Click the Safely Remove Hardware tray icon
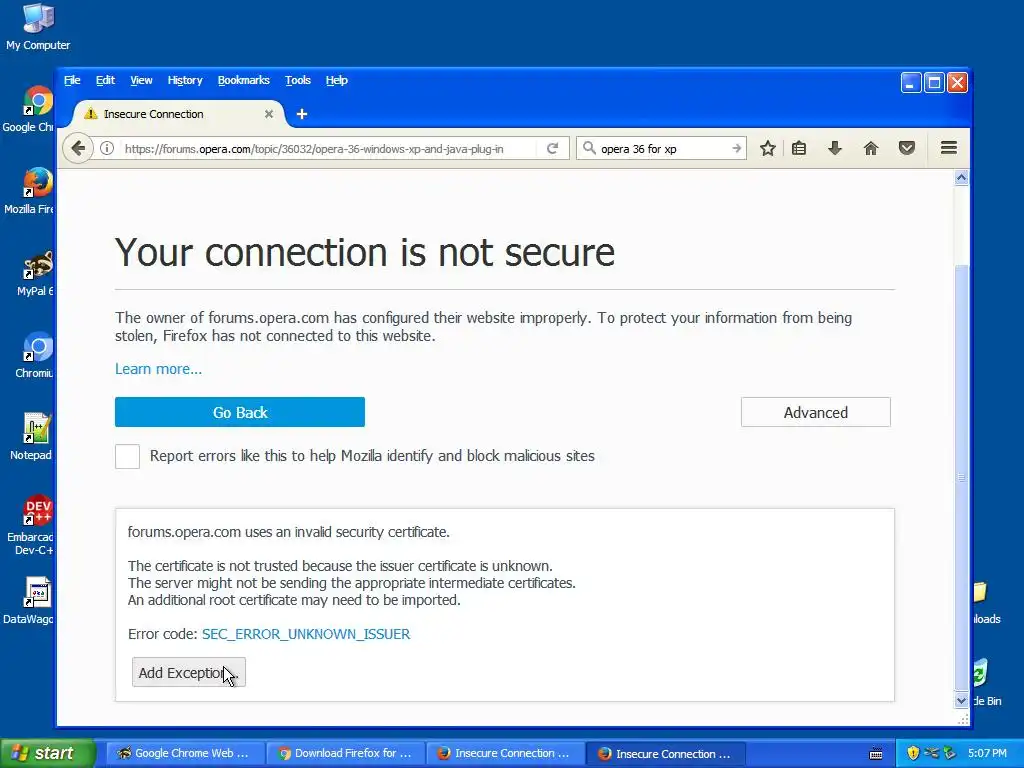Screen dimensions: 1024x768 coord(950,753)
